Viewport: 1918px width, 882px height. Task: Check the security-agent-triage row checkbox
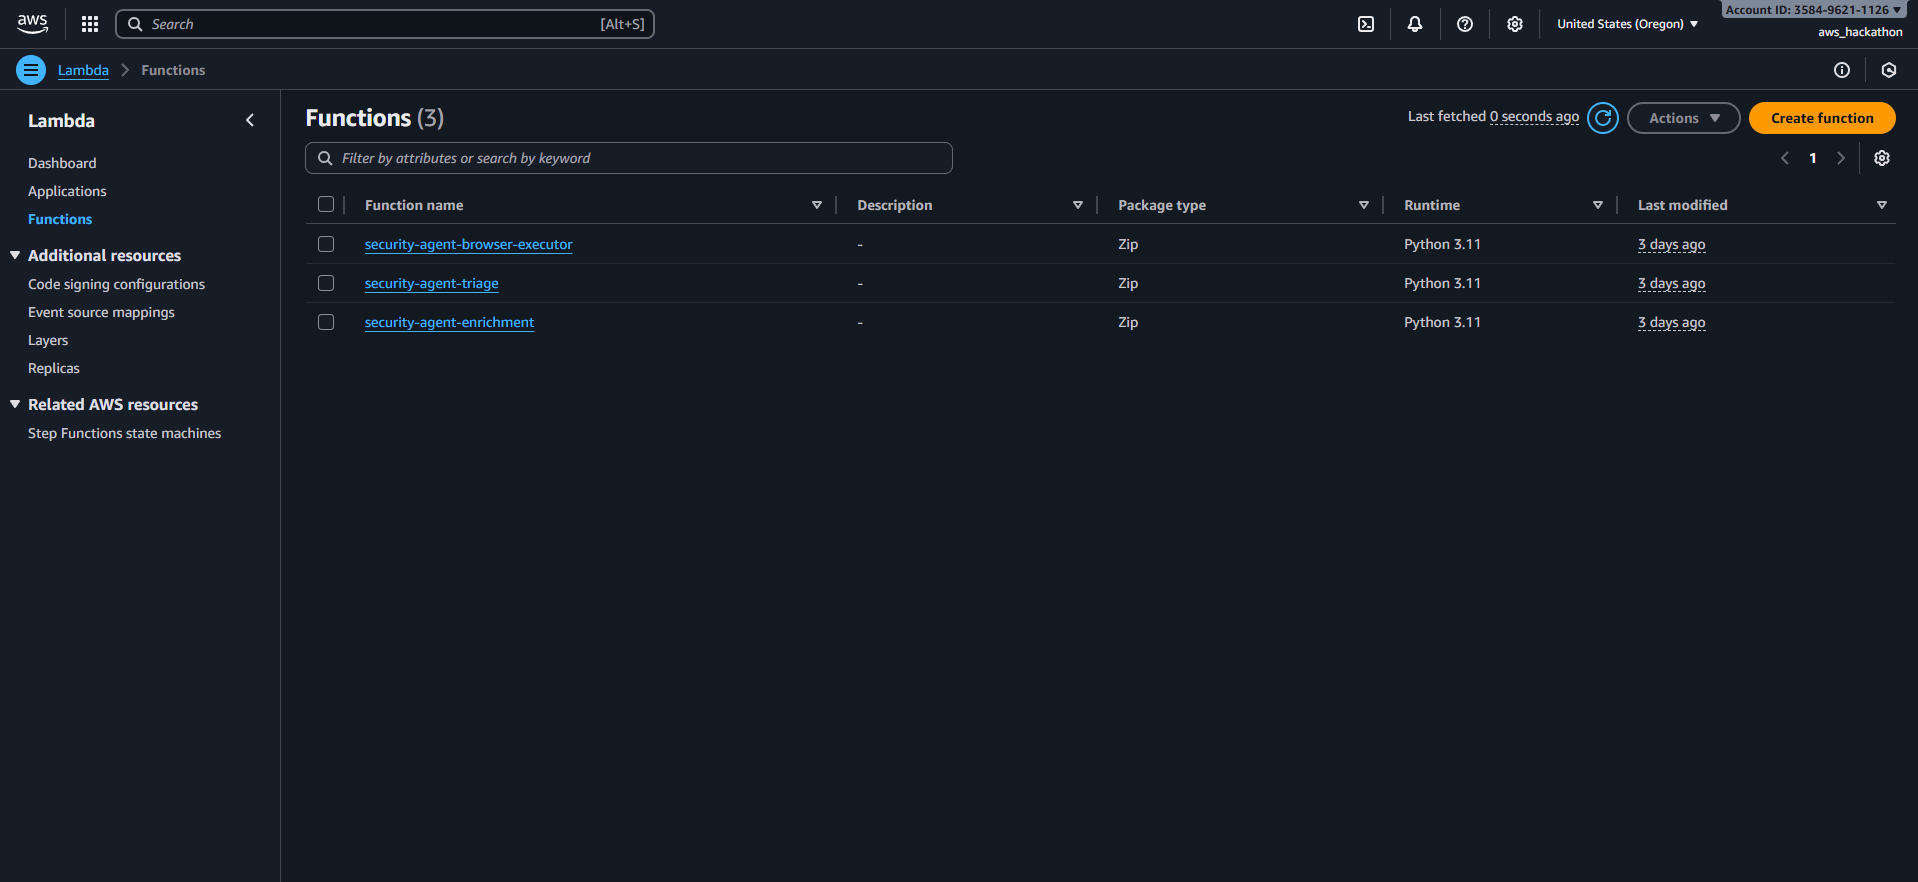(326, 283)
